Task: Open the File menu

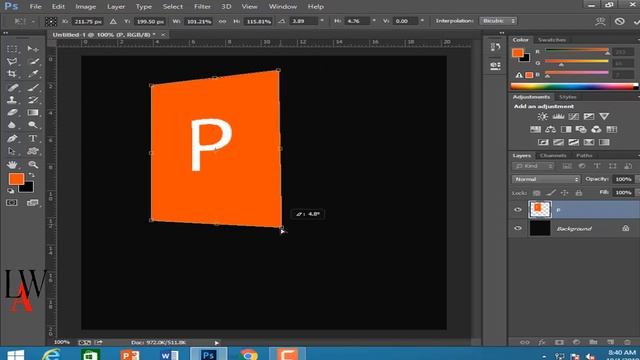Action: (x=36, y=7)
